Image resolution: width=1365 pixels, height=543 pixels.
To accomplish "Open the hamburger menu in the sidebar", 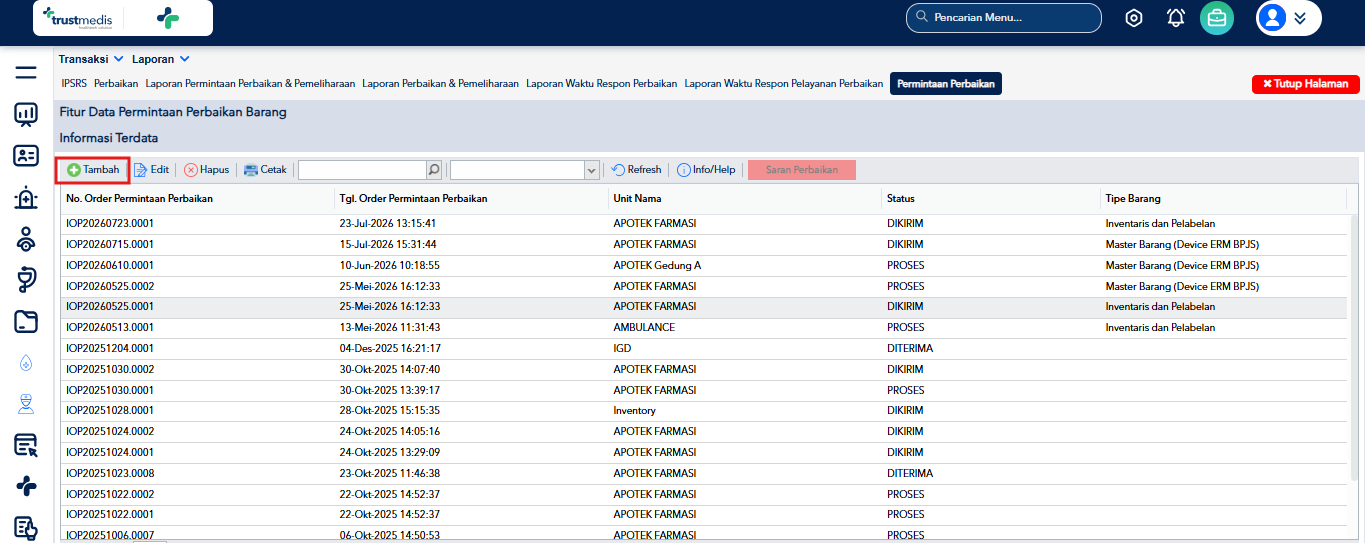I will coord(26,73).
